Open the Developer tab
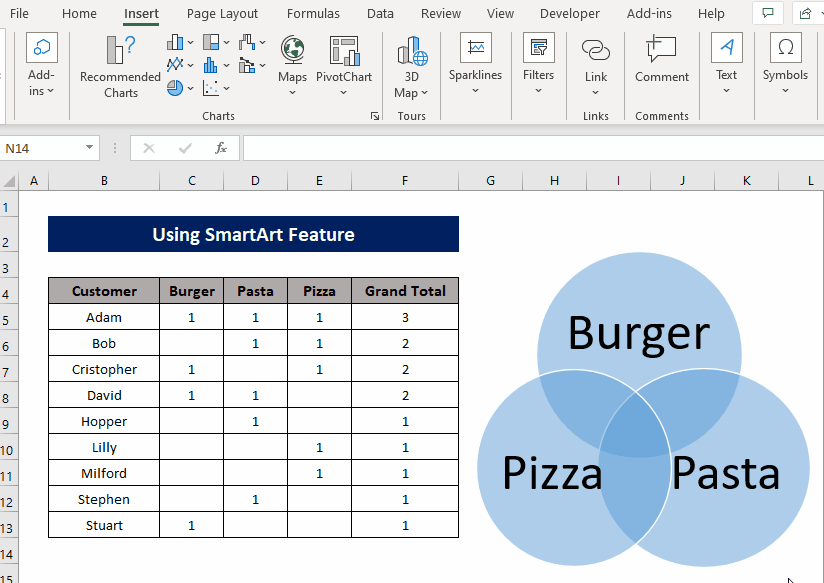The width and height of the screenshot is (824, 583). tap(569, 13)
